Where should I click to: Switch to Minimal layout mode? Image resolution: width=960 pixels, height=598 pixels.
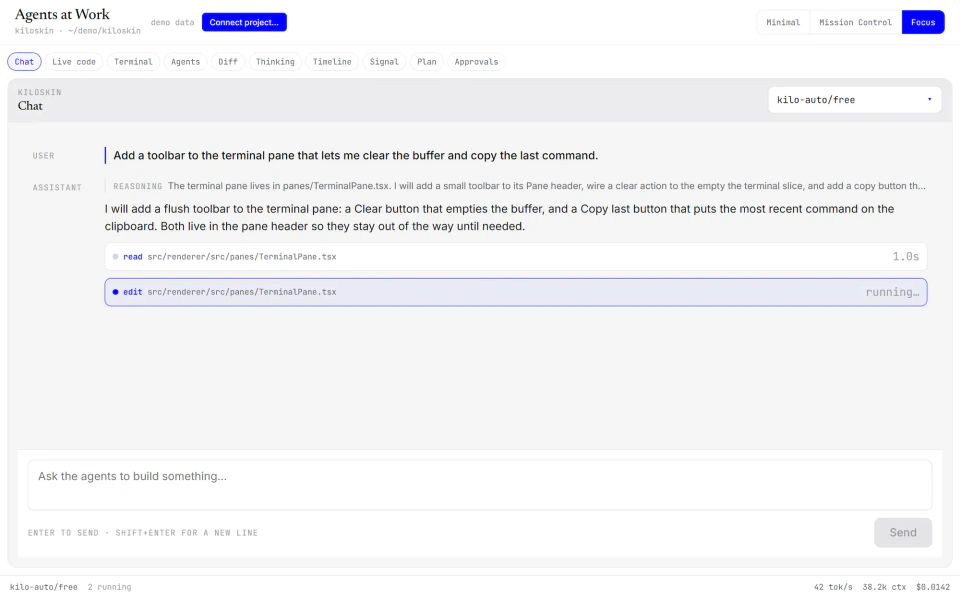(783, 22)
